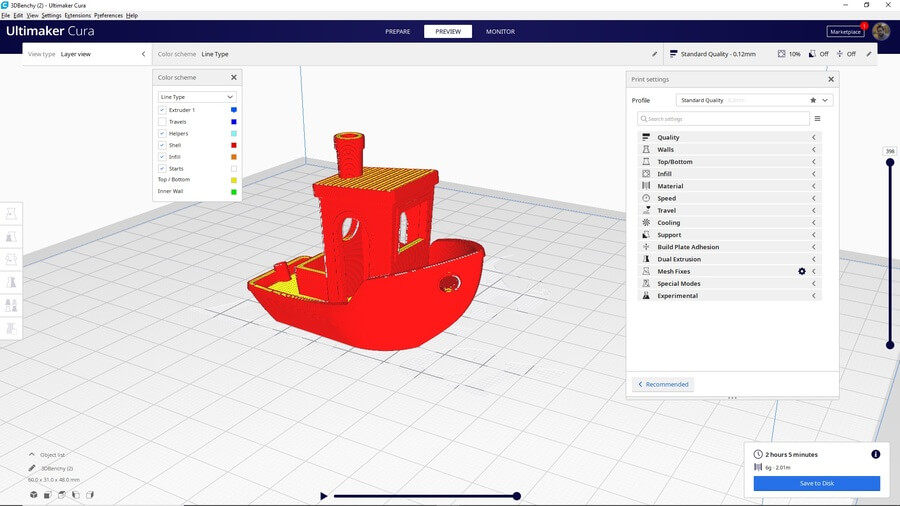This screenshot has height=506, width=900.
Task: Click in the Search settings field
Action: pos(725,119)
